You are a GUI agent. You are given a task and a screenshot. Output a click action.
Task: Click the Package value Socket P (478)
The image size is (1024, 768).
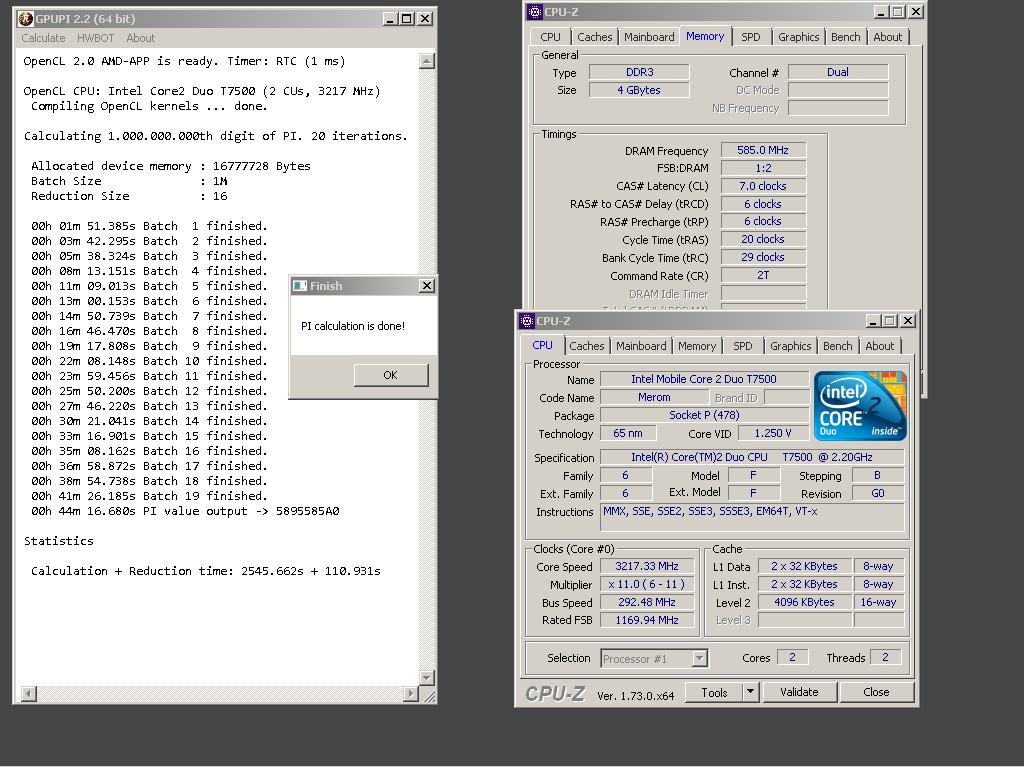tap(704, 415)
